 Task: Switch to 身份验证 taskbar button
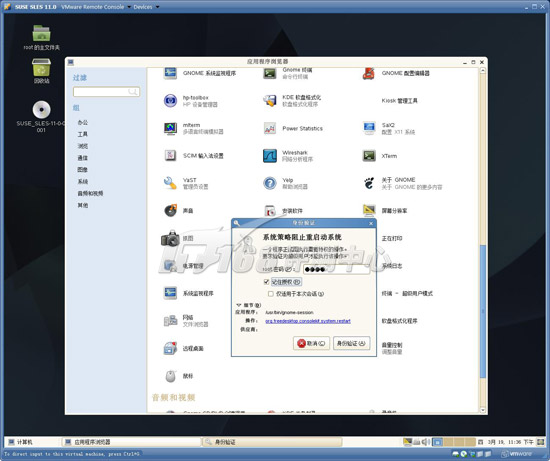tap(272, 442)
